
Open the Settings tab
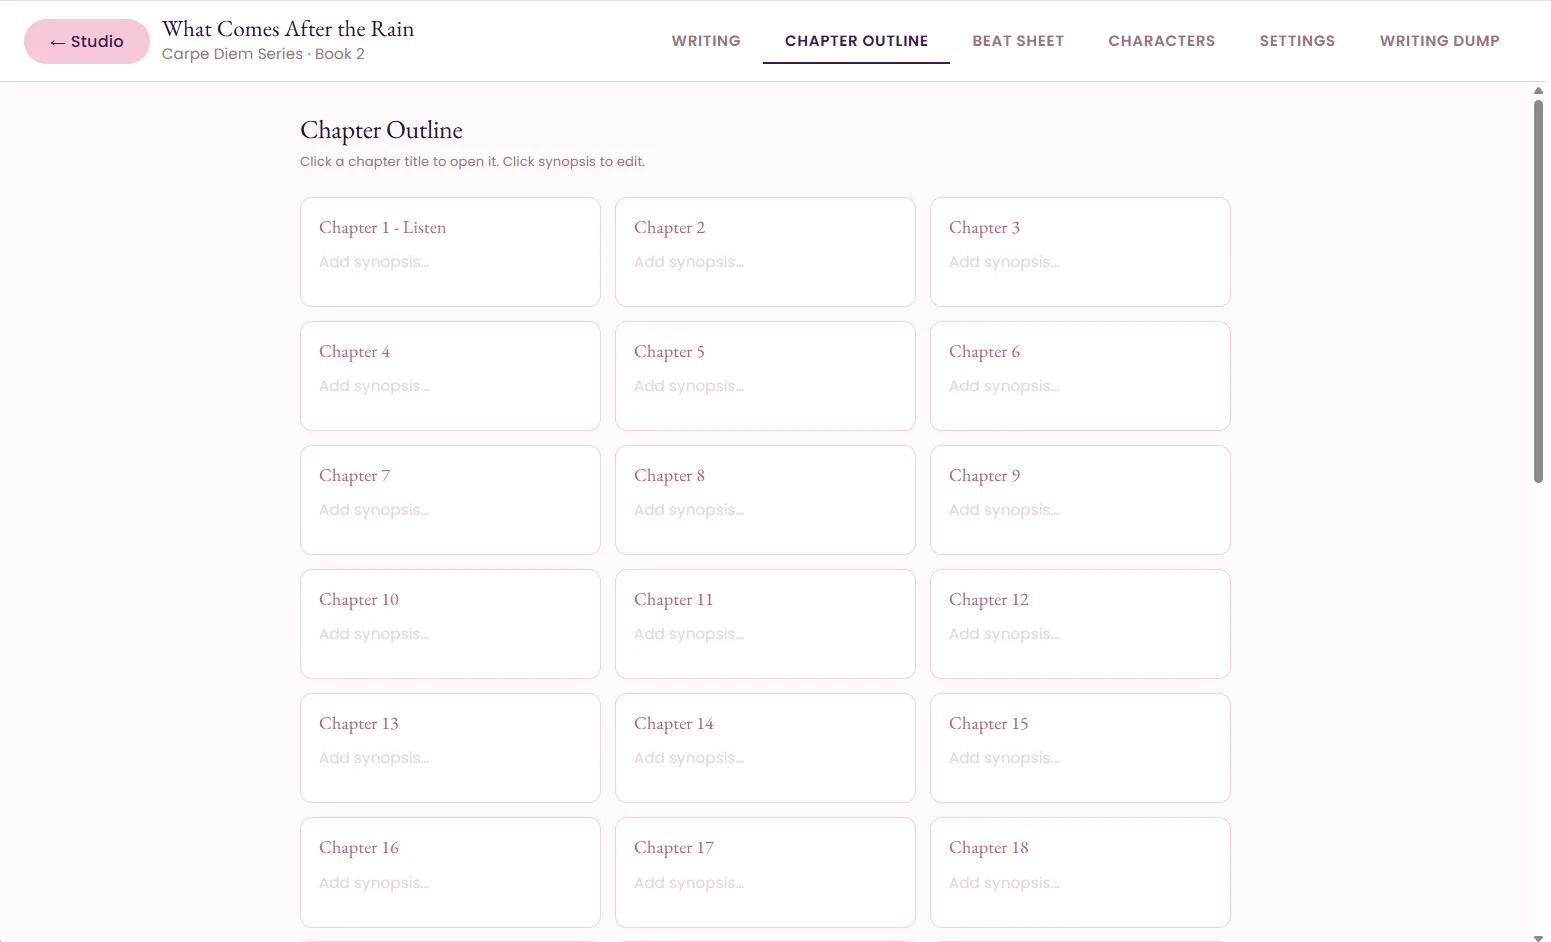[1297, 41]
